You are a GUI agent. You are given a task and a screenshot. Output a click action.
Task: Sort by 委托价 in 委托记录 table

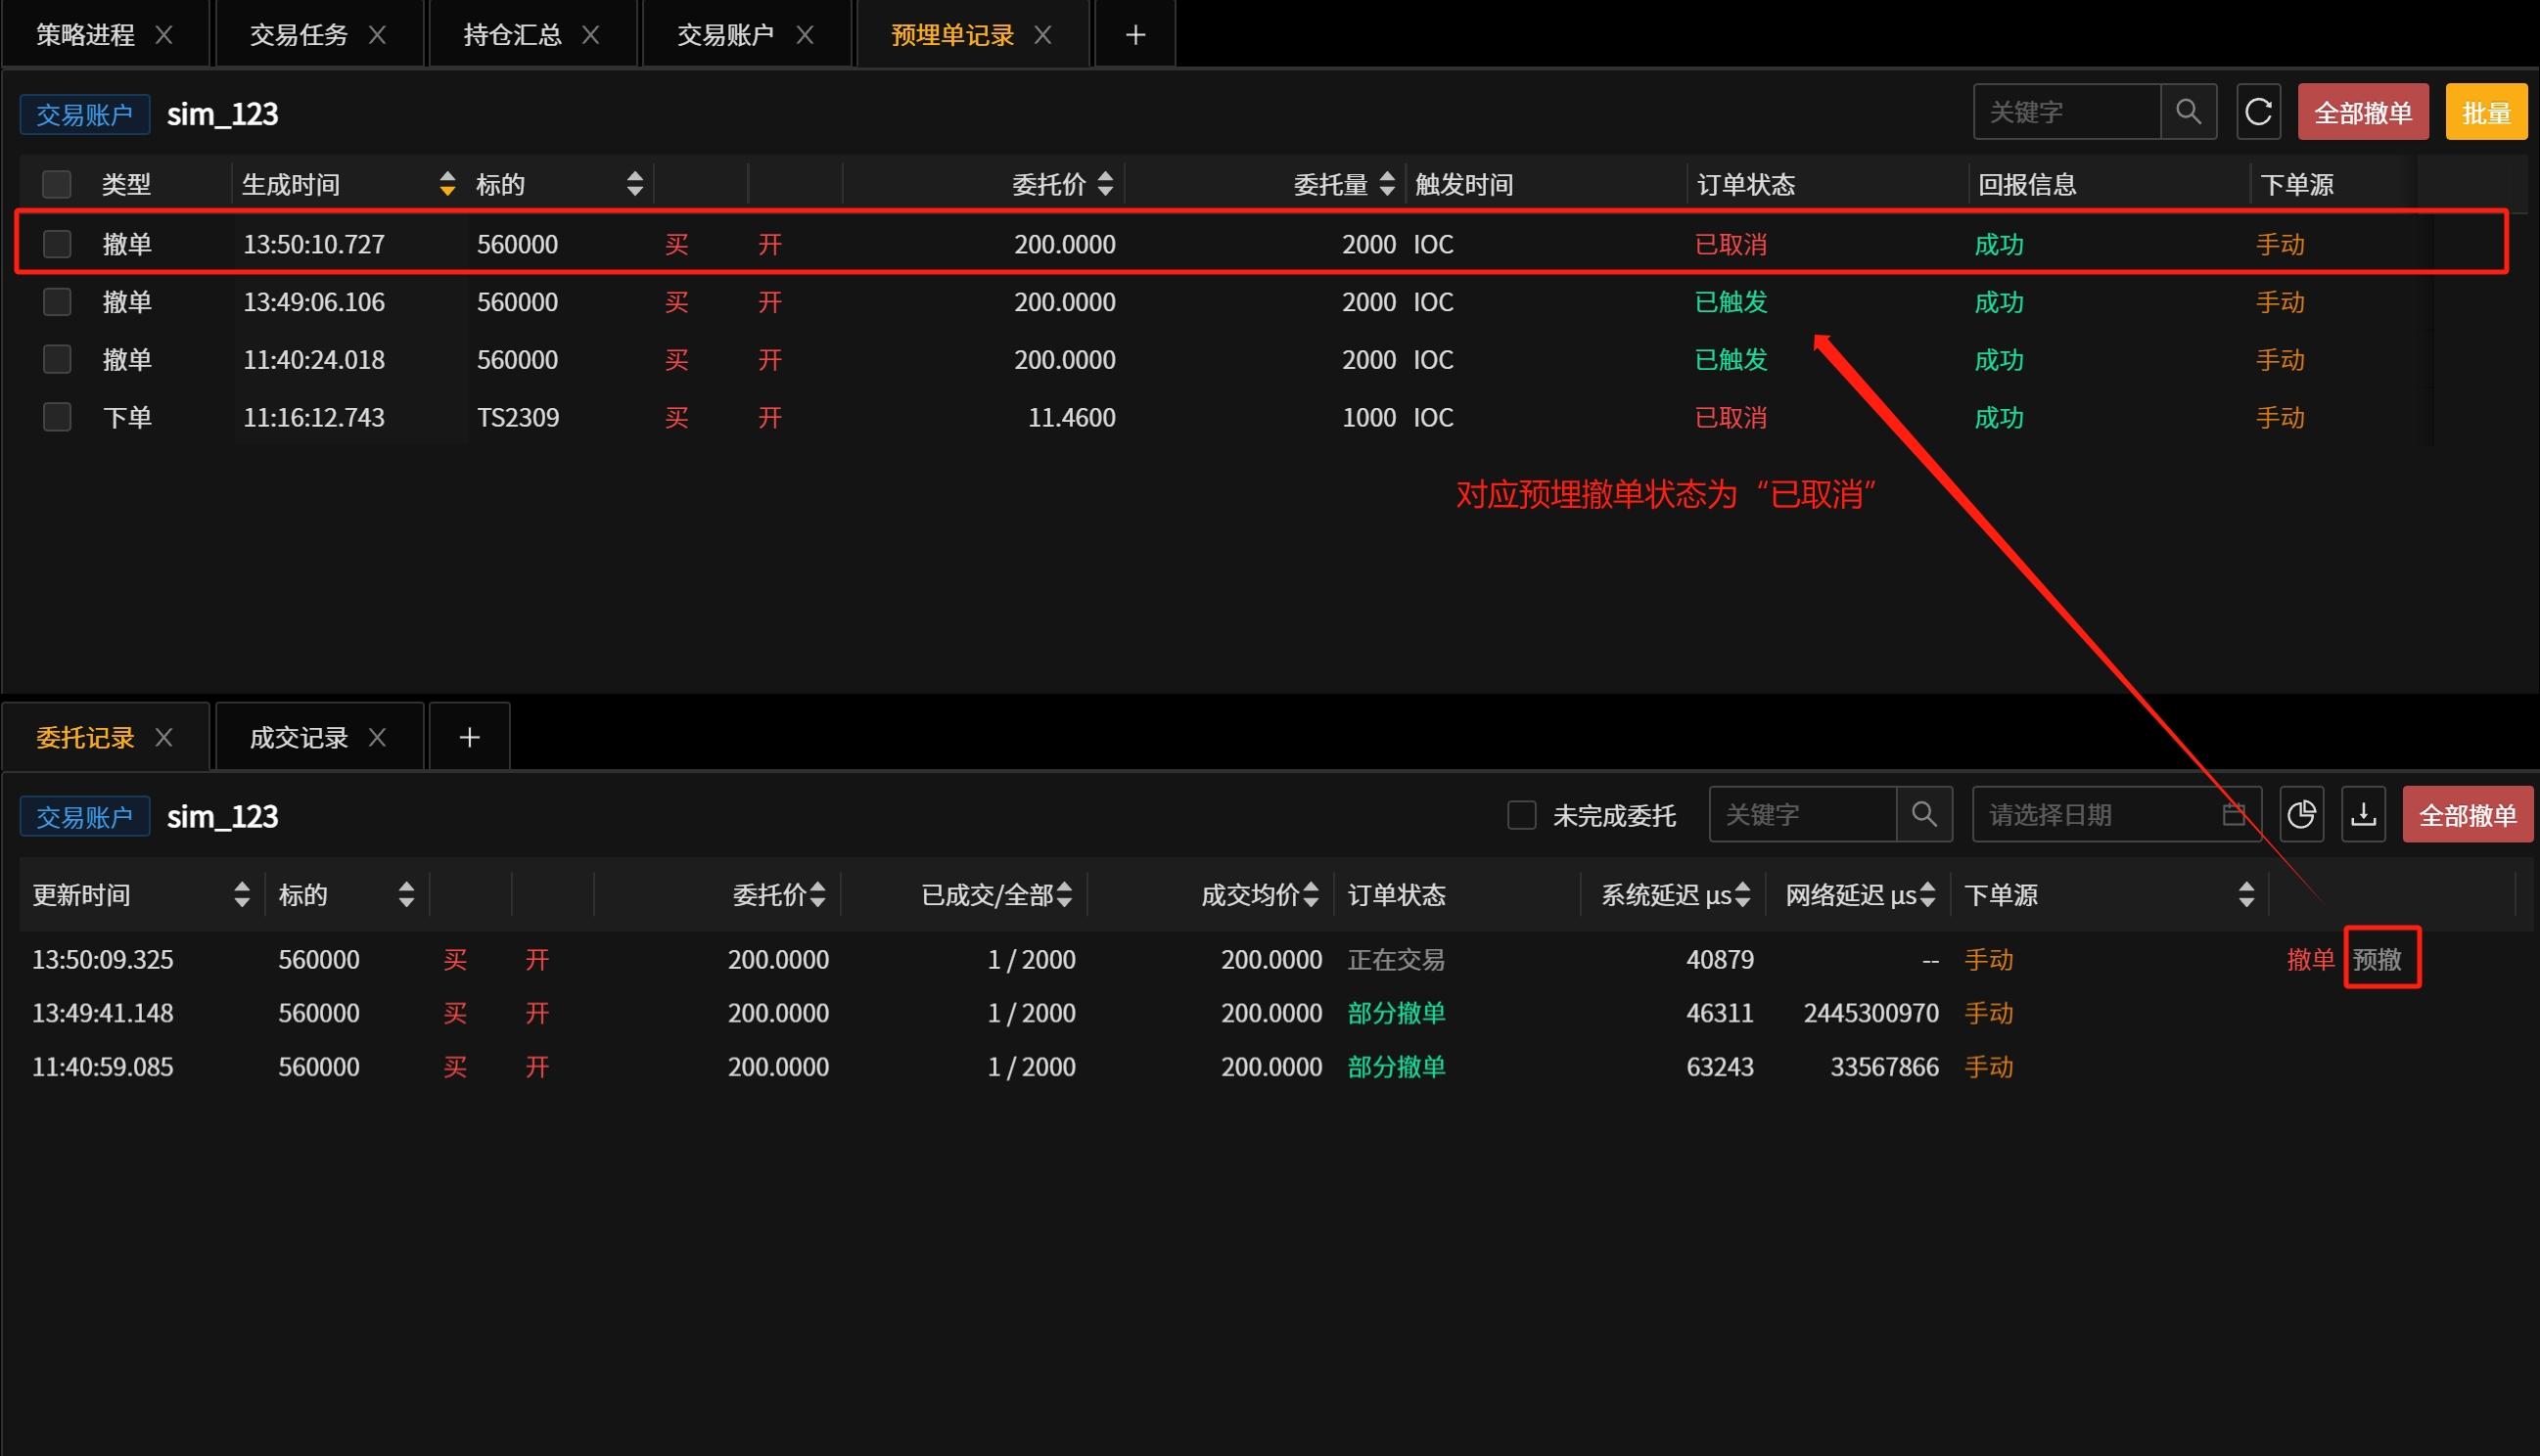(x=818, y=894)
